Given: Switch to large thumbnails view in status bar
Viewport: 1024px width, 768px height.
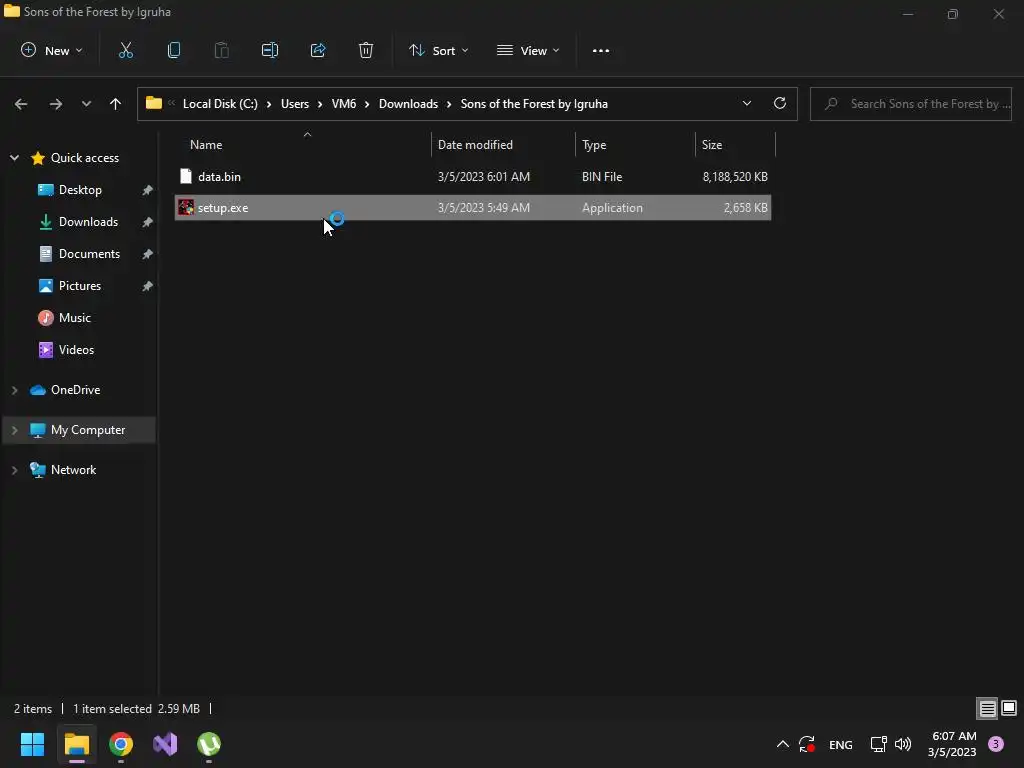Looking at the screenshot, I should (1009, 708).
